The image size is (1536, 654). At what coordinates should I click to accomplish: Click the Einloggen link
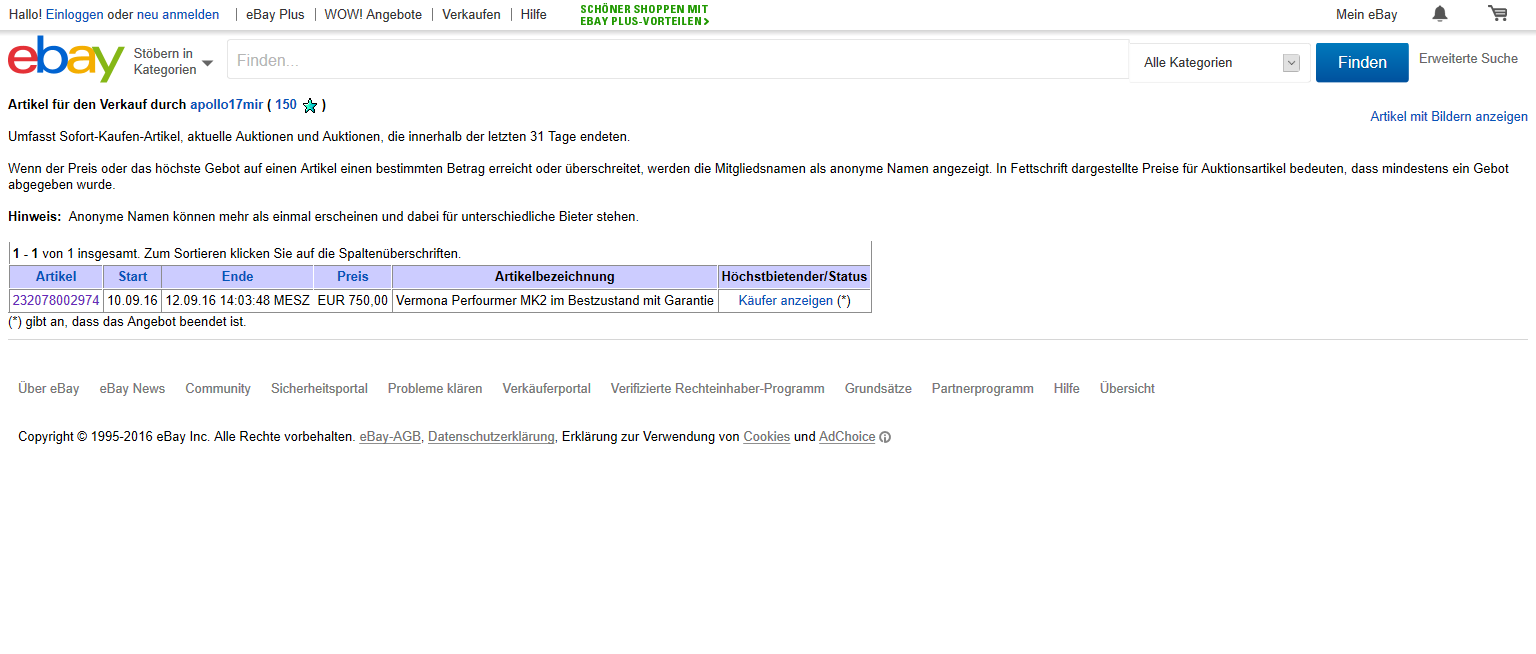tap(75, 15)
